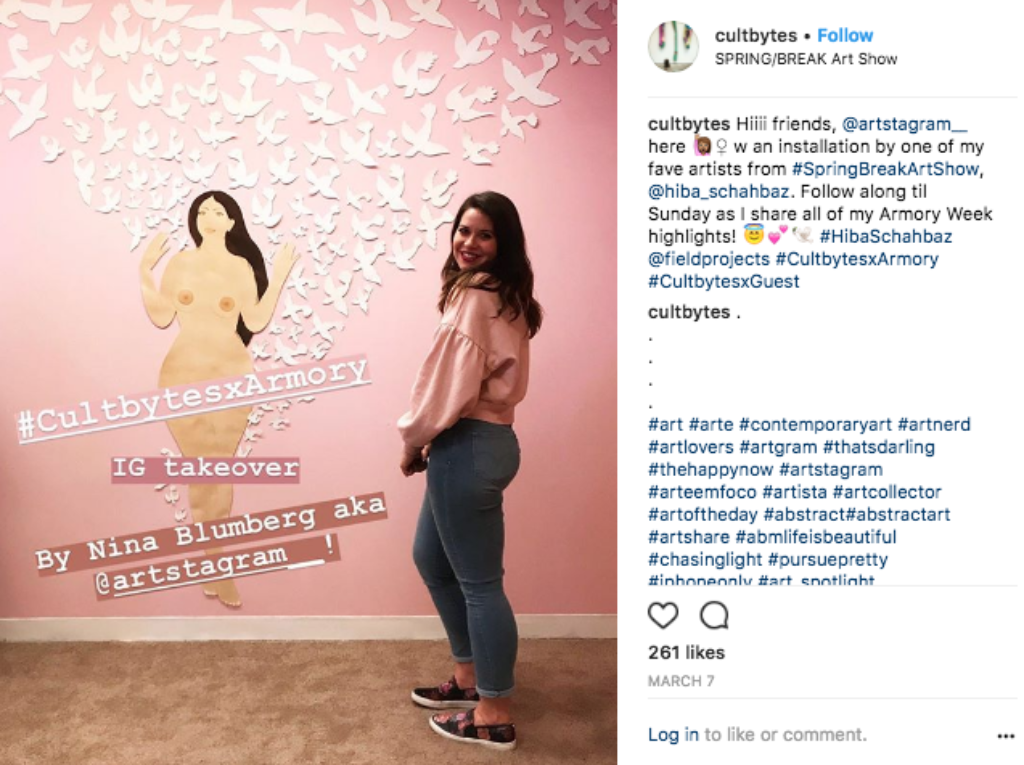Open the #SpringBreakArtShow hashtag
1024x765 pixels.
(x=885, y=169)
